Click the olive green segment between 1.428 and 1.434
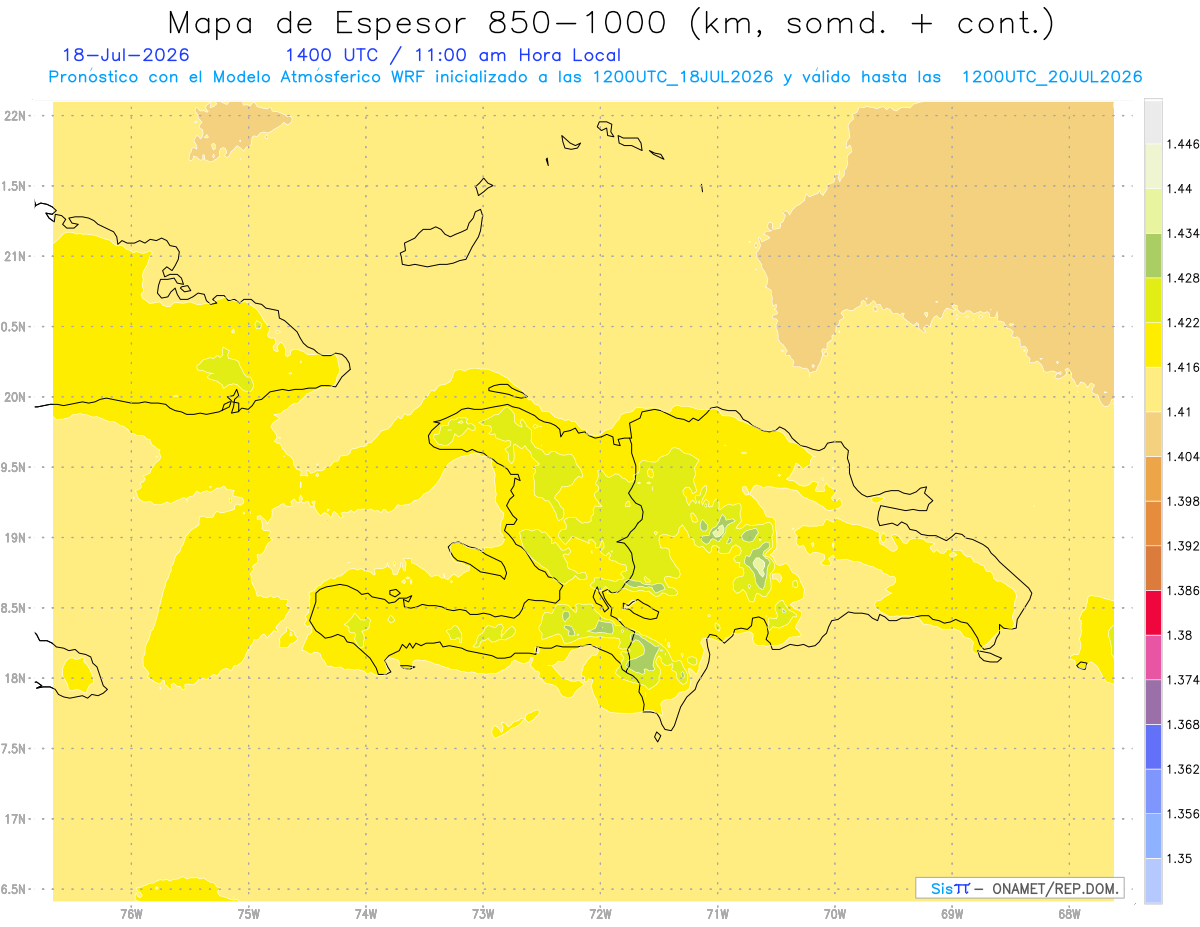 pyautogui.click(x=1153, y=255)
